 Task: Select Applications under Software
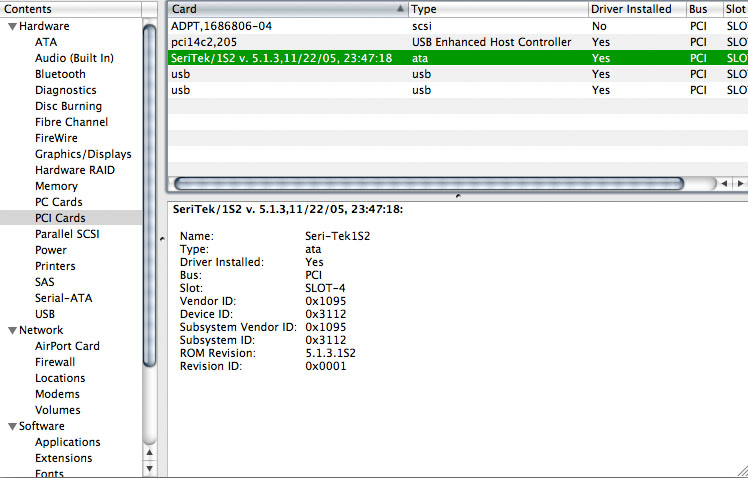(x=68, y=442)
